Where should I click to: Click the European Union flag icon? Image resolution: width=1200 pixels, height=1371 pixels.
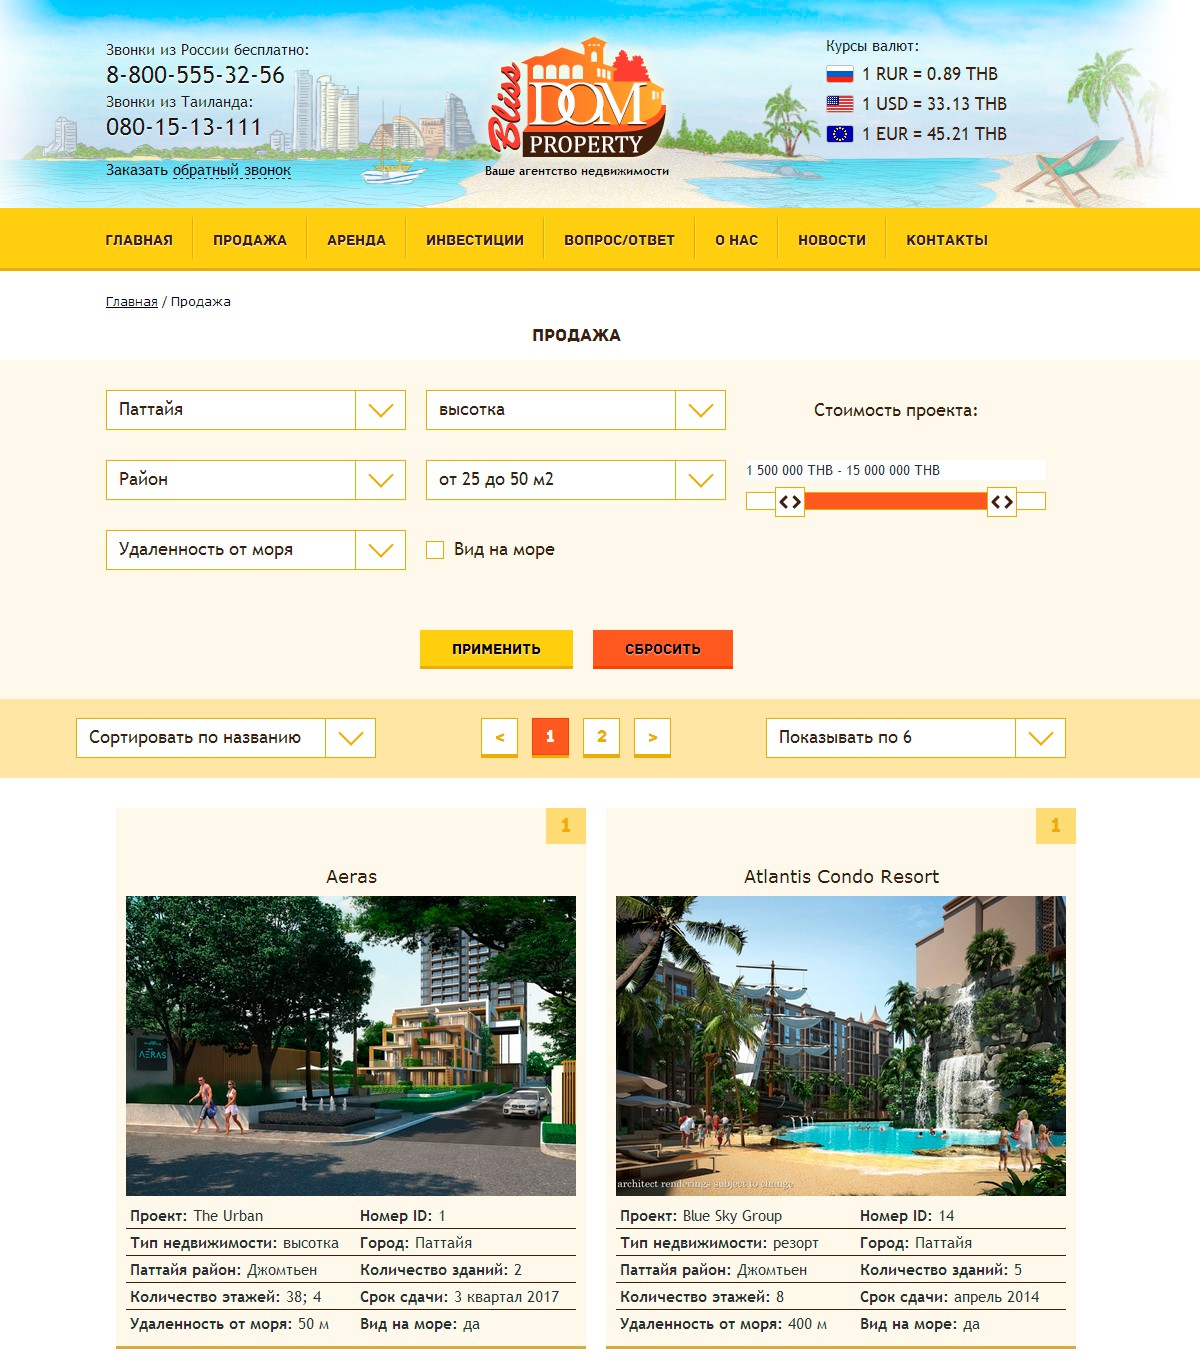[x=840, y=134]
